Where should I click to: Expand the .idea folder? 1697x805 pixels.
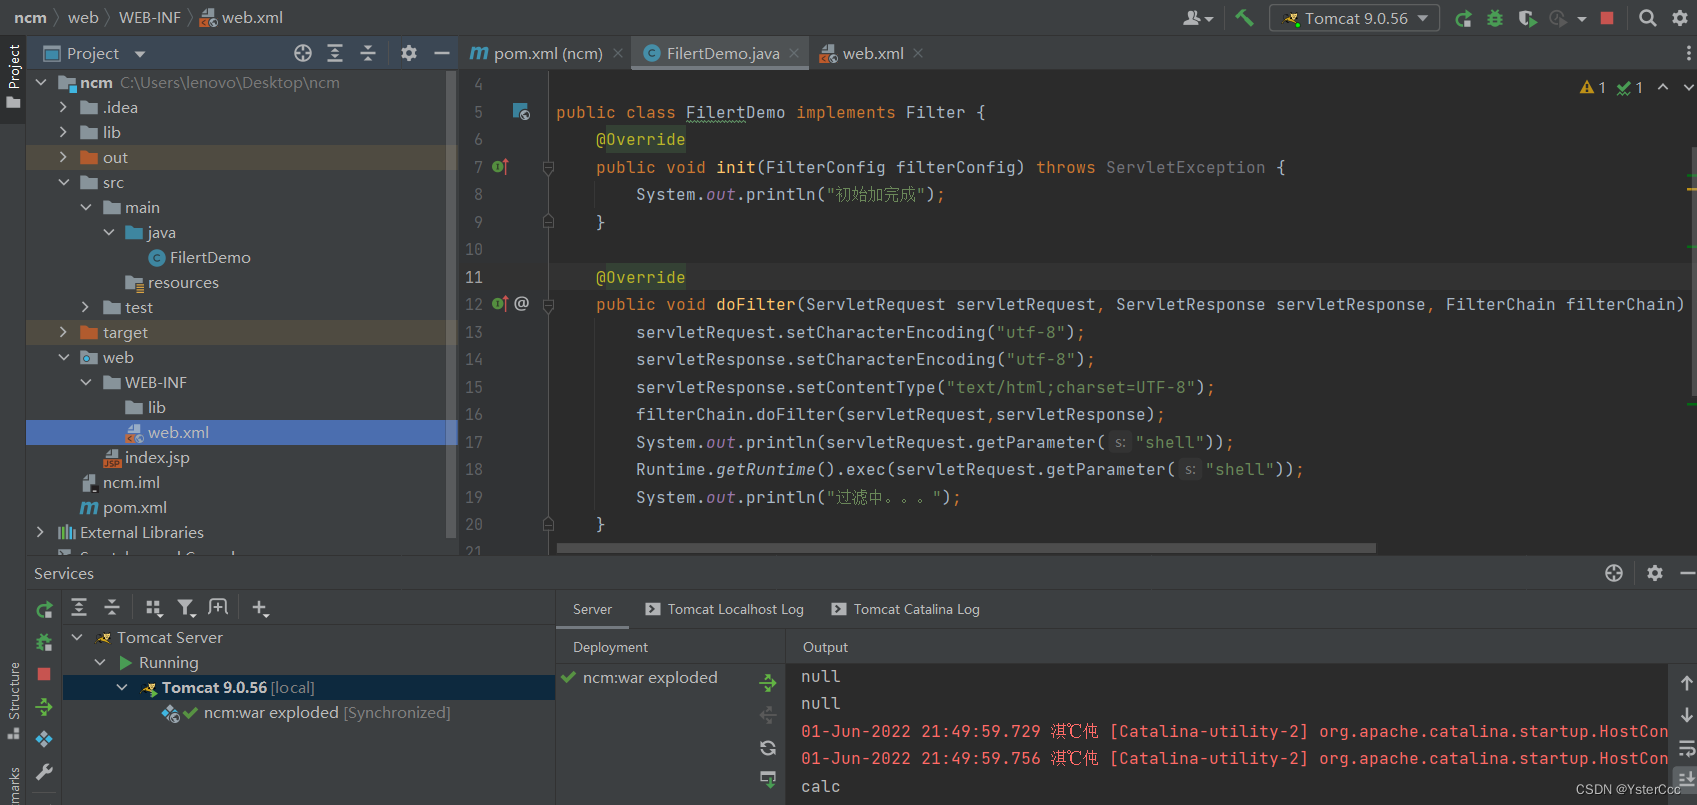coord(63,107)
